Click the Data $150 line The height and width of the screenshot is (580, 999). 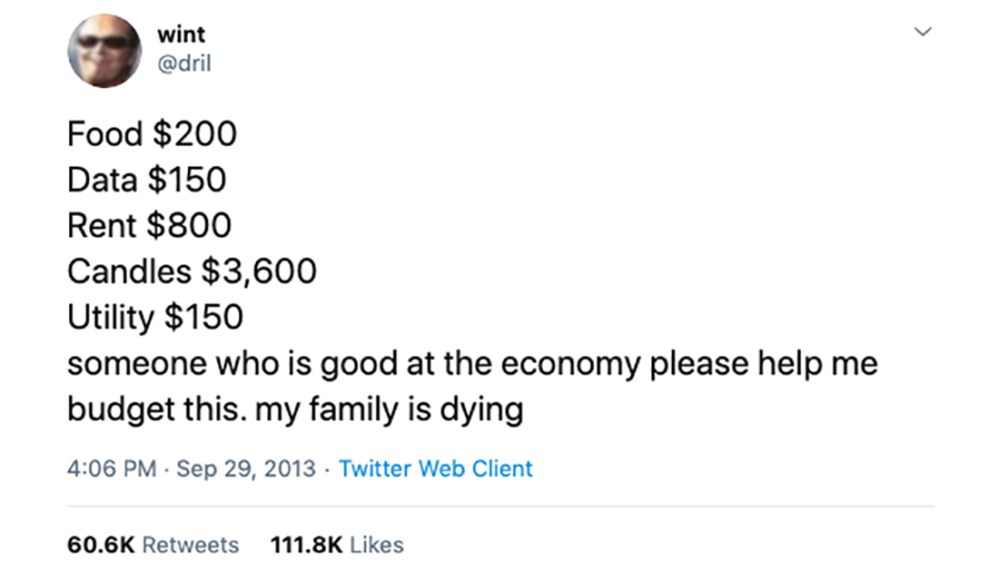[147, 179]
